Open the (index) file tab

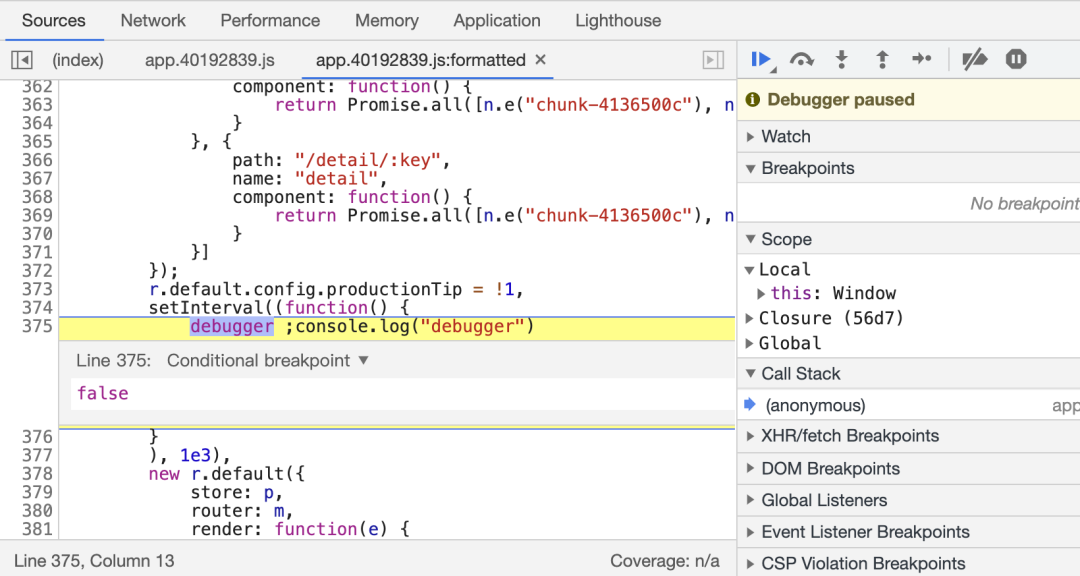[78, 60]
